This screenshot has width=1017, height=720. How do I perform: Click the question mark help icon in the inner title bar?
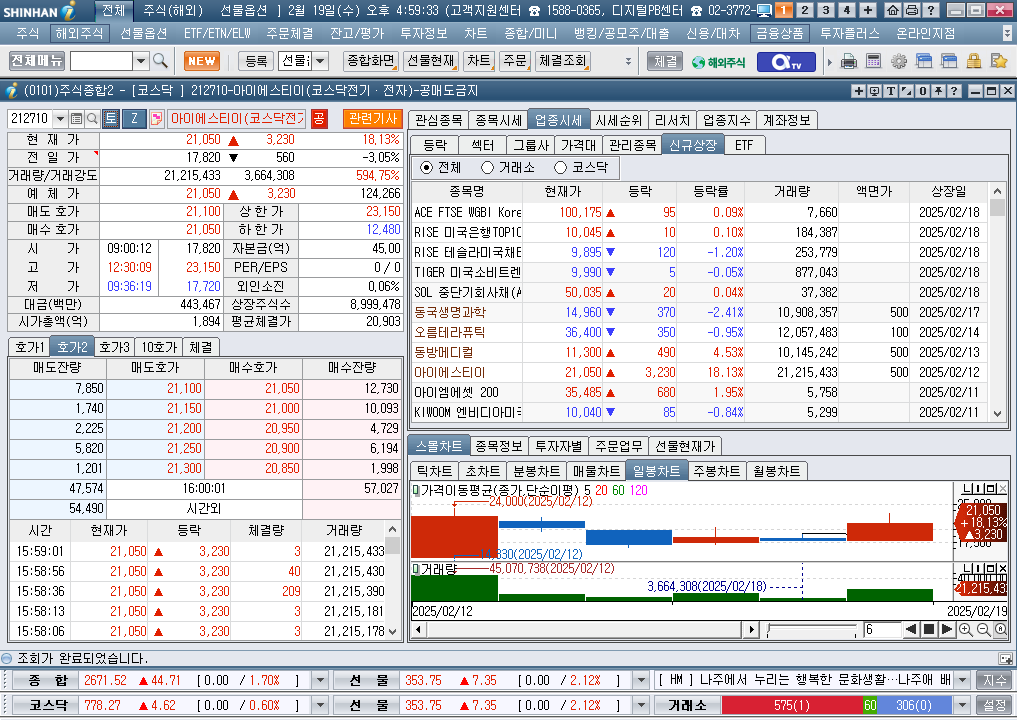954,91
